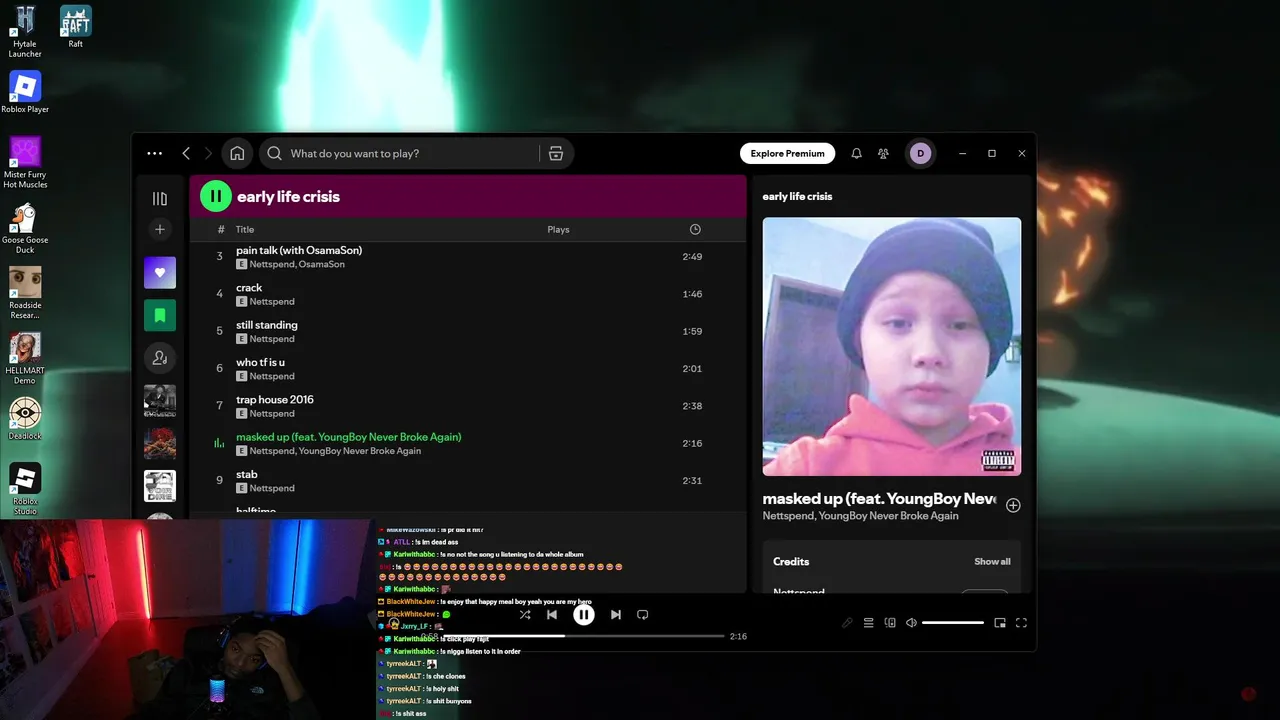Adjust the volume slider
Screen dimensions: 1280x720
pyautogui.click(x=953, y=623)
